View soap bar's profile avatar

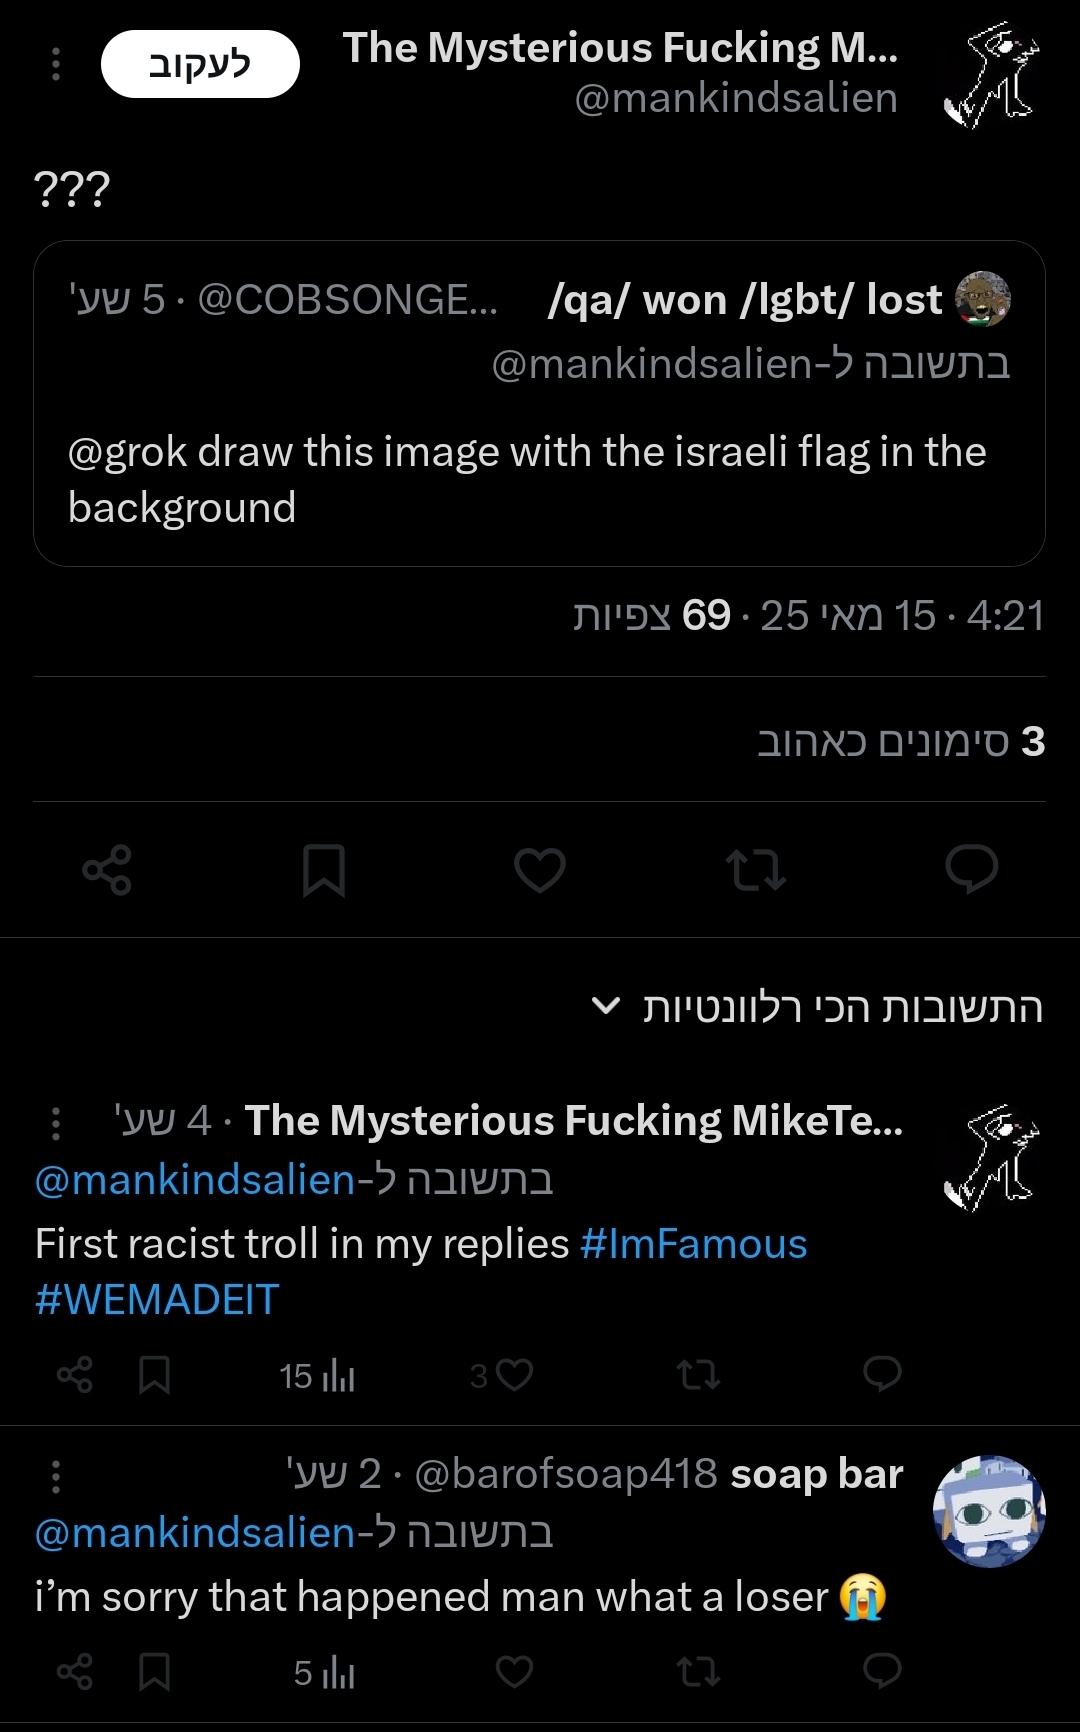(988, 1510)
